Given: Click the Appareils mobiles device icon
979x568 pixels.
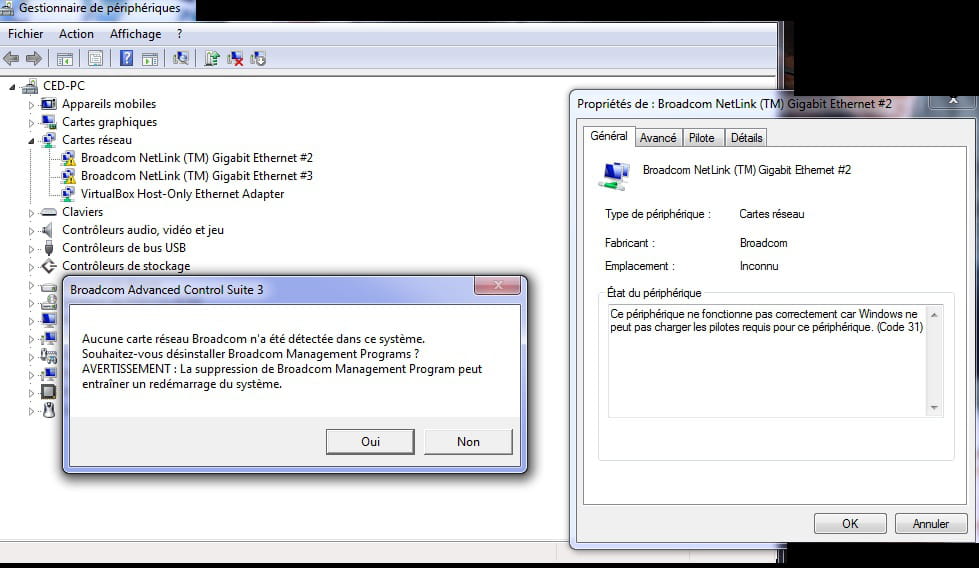Looking at the screenshot, I should (x=48, y=104).
